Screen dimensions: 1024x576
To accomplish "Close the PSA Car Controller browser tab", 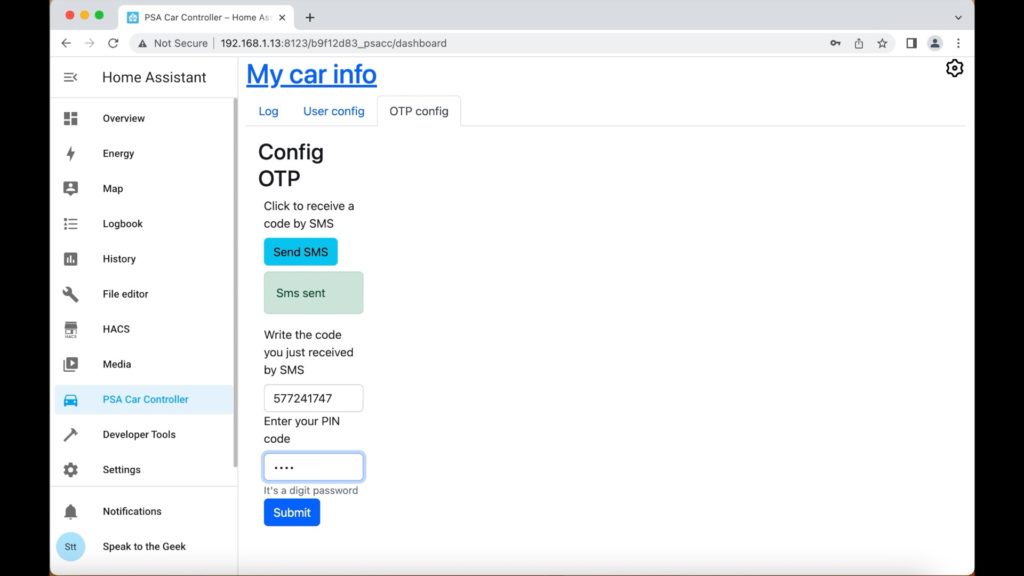I will coord(282,18).
